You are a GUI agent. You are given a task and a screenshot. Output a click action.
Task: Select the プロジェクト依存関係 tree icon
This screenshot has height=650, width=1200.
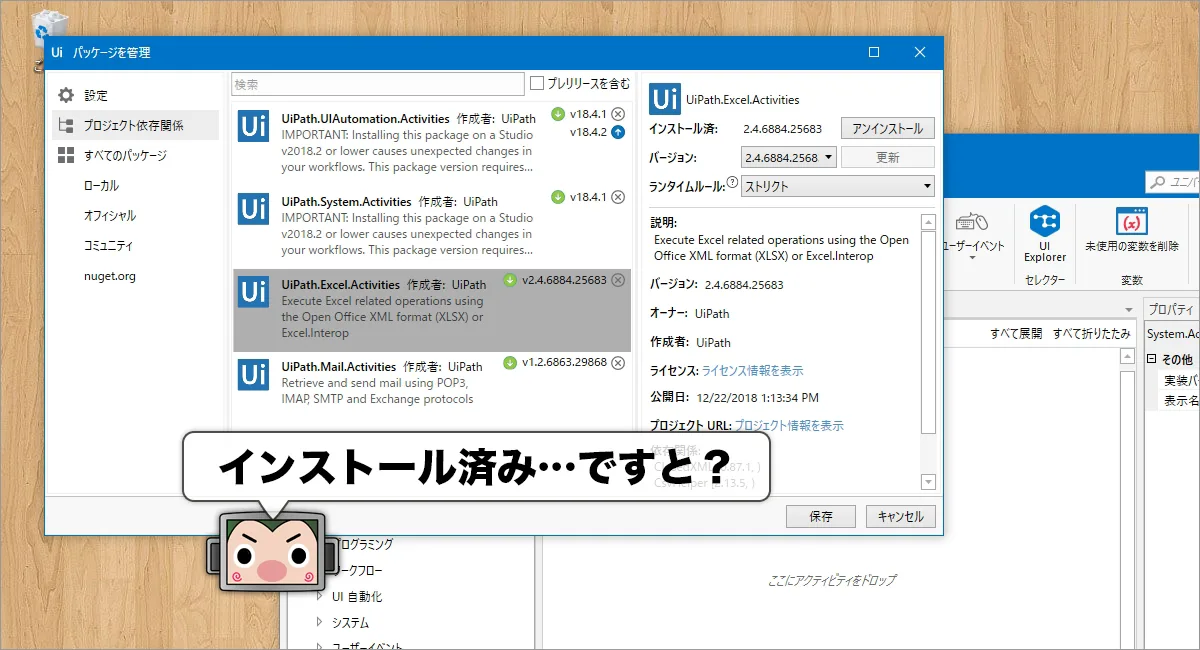66,125
